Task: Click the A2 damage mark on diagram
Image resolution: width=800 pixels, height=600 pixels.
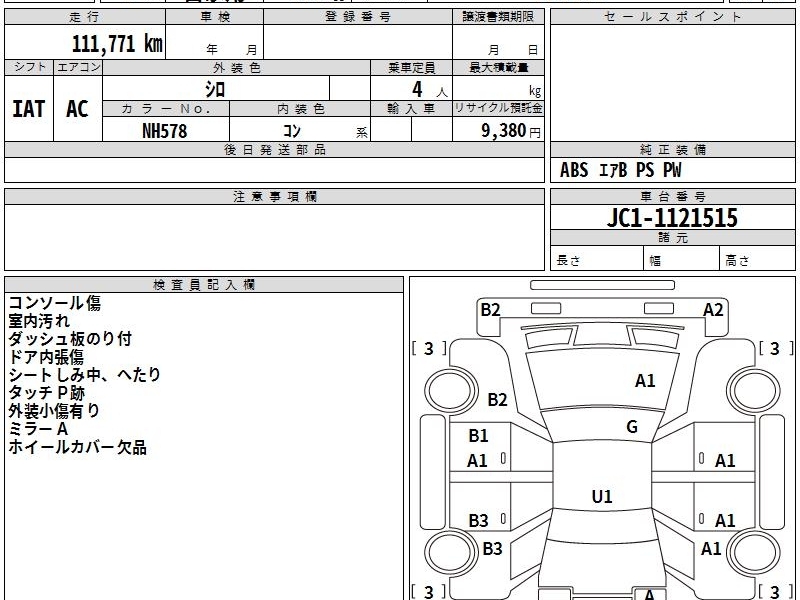Action: click(x=713, y=310)
